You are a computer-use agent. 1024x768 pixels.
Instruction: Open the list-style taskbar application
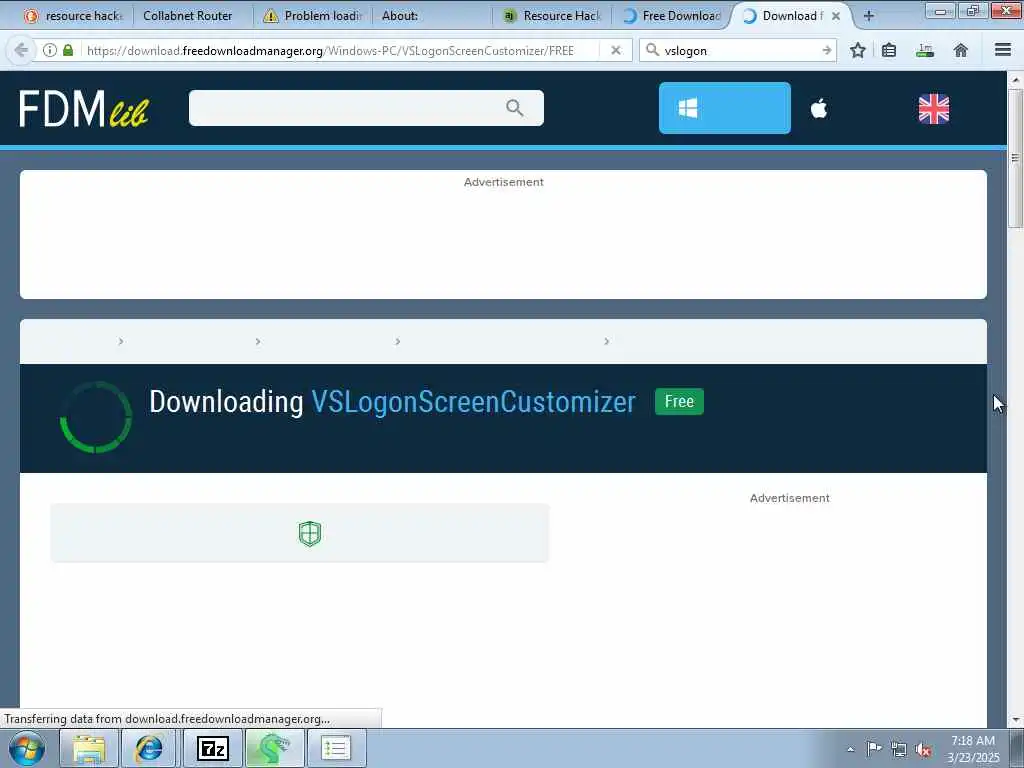(x=336, y=748)
